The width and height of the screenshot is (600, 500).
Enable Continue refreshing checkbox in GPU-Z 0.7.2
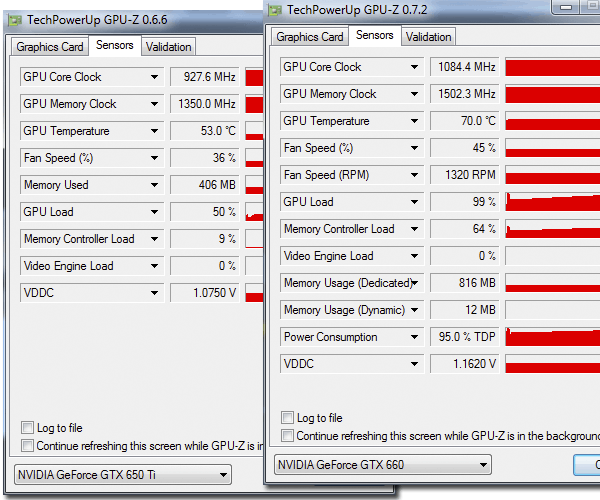[287, 435]
